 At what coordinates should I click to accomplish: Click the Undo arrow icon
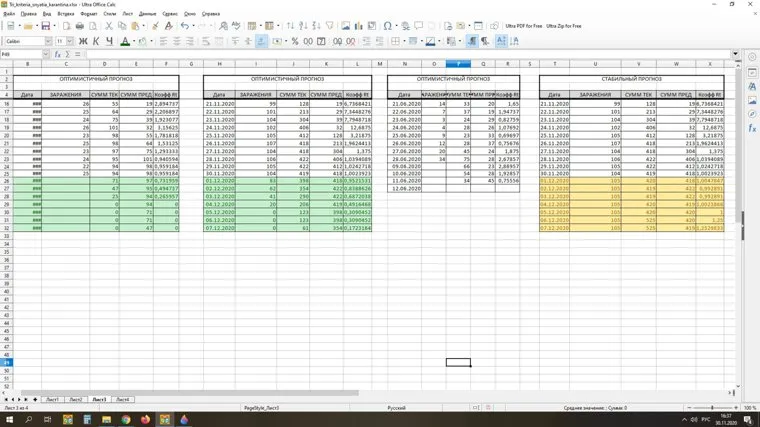click(x=184, y=26)
